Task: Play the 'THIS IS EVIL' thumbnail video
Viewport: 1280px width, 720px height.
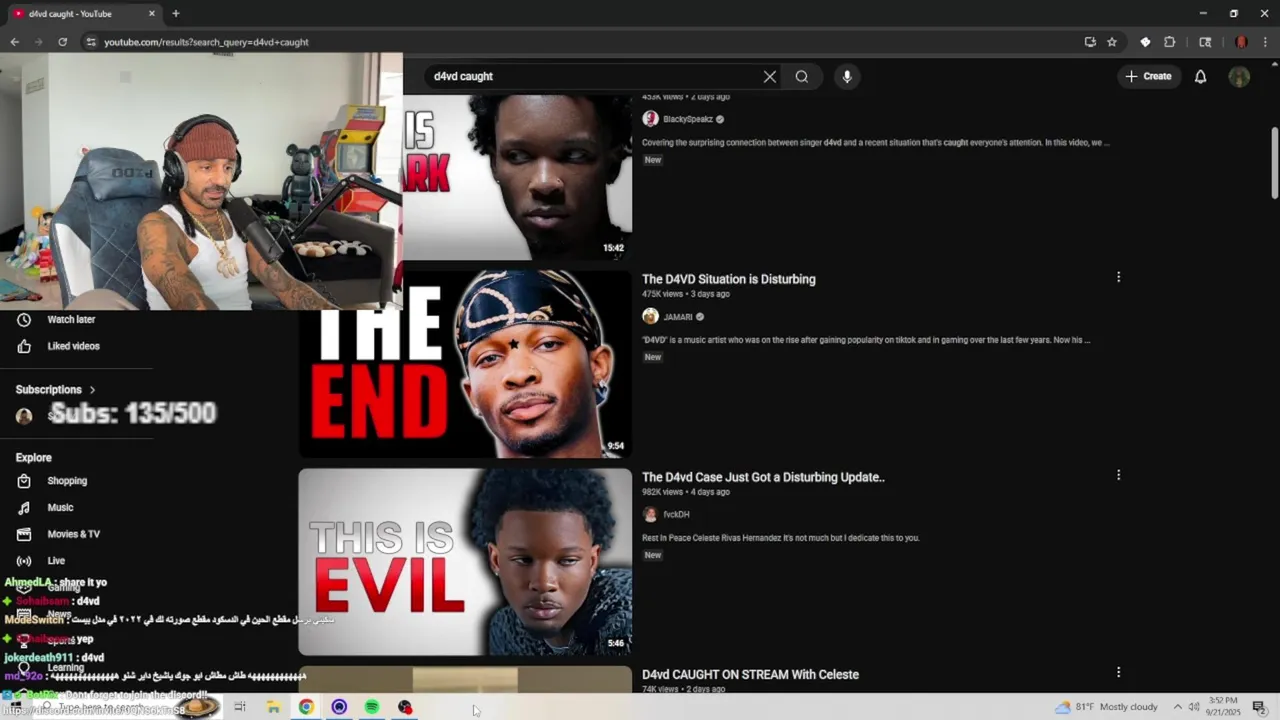Action: (x=465, y=562)
